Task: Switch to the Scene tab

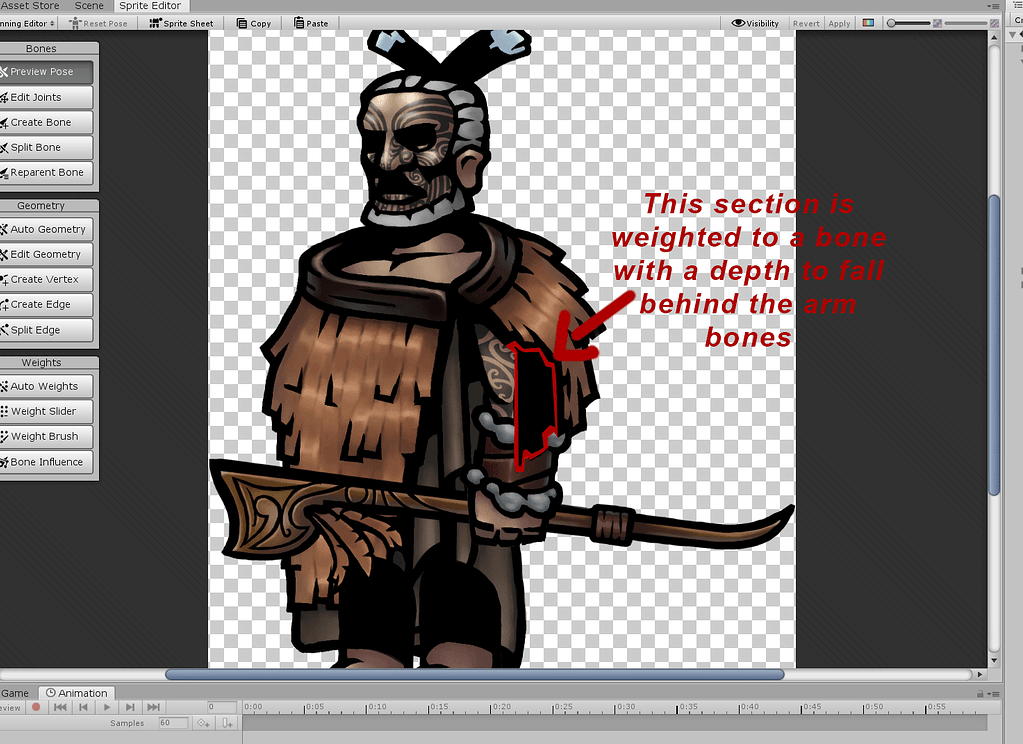Action: (x=89, y=6)
